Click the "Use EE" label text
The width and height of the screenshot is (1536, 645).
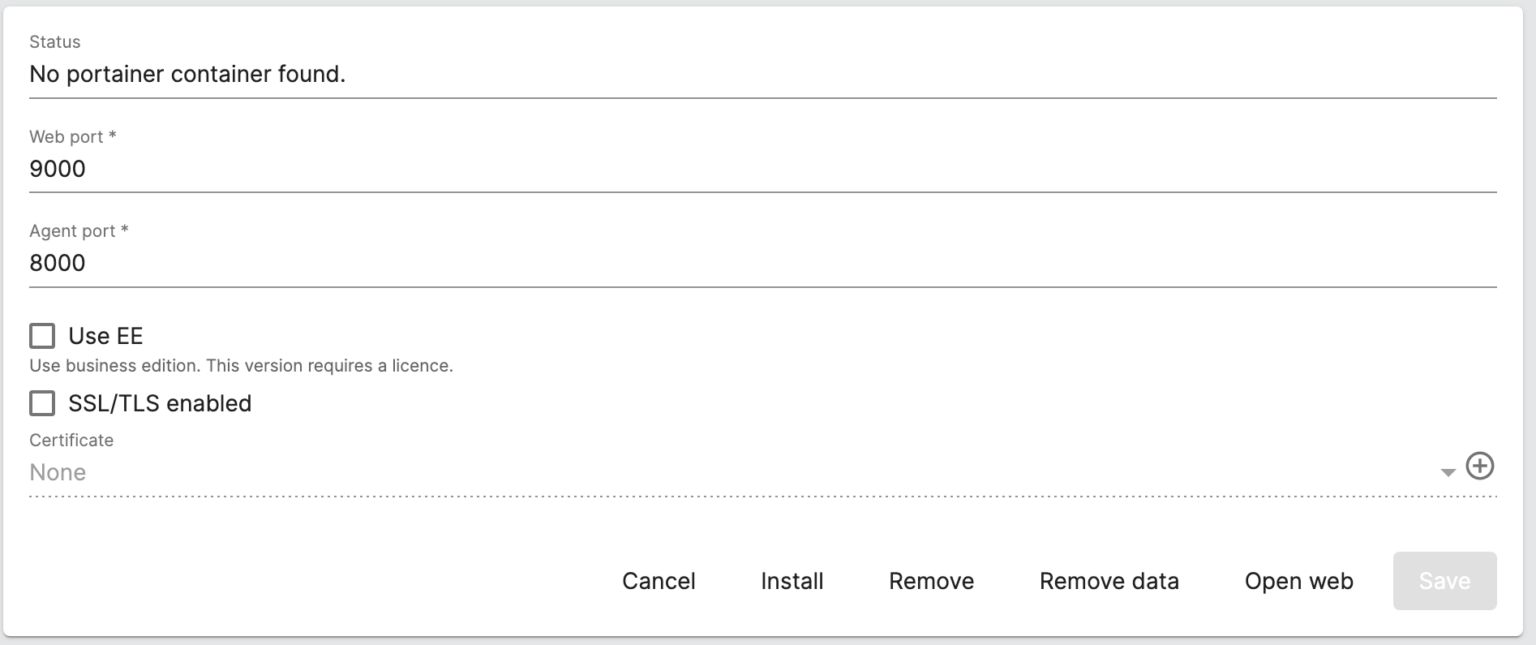[106, 336]
